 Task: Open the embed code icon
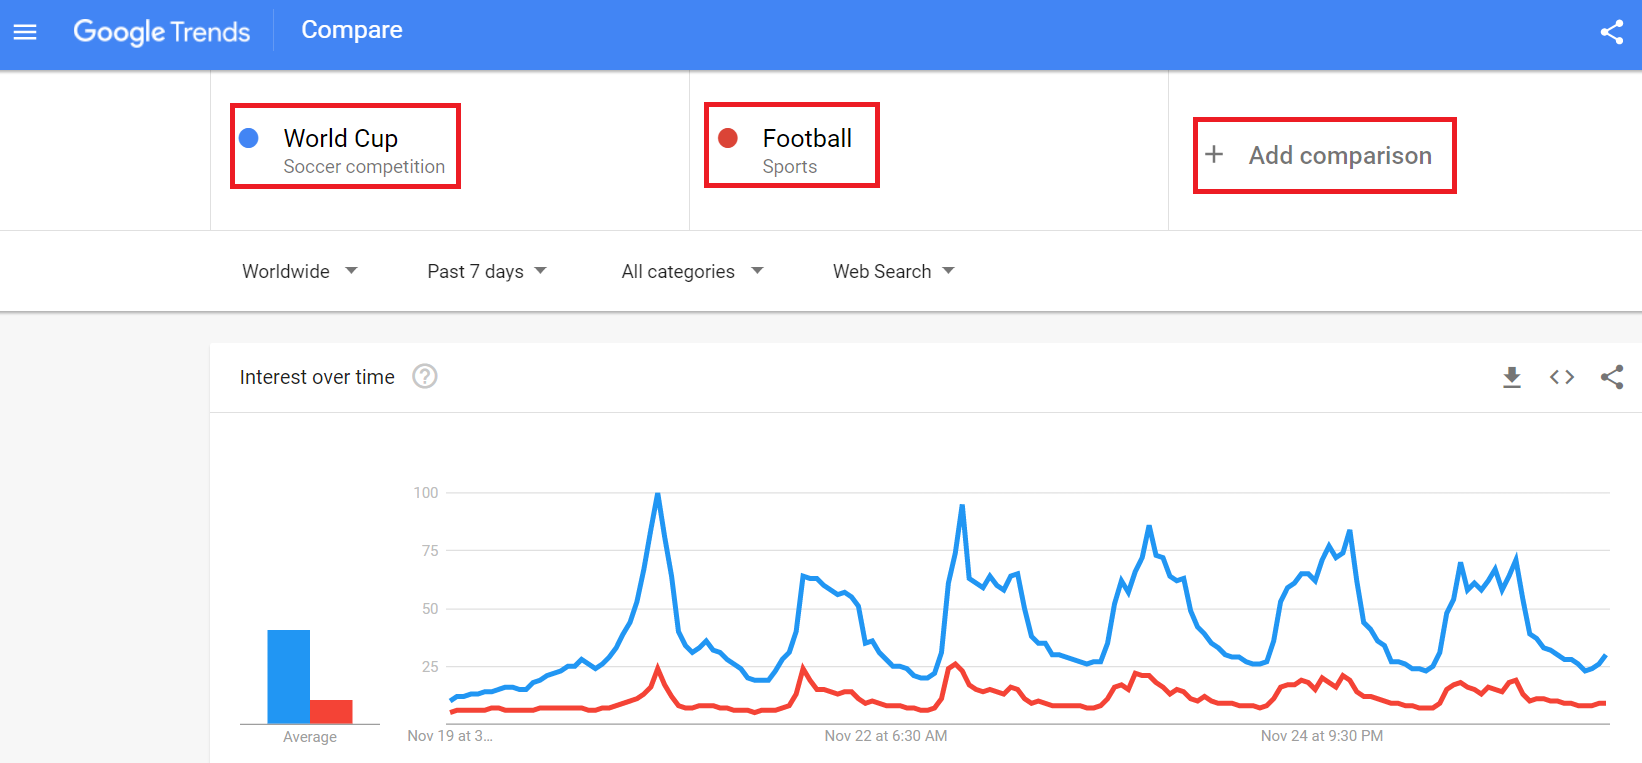click(1562, 377)
